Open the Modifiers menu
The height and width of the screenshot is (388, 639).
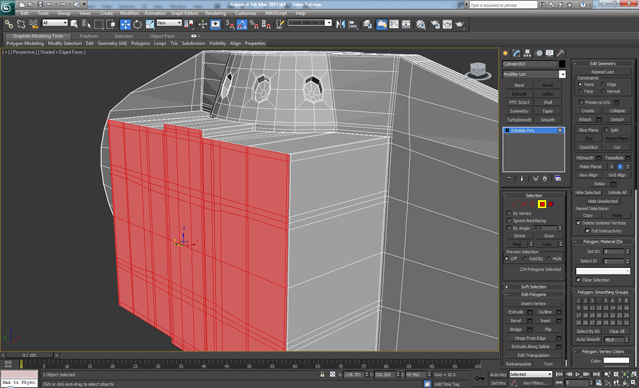point(130,13)
